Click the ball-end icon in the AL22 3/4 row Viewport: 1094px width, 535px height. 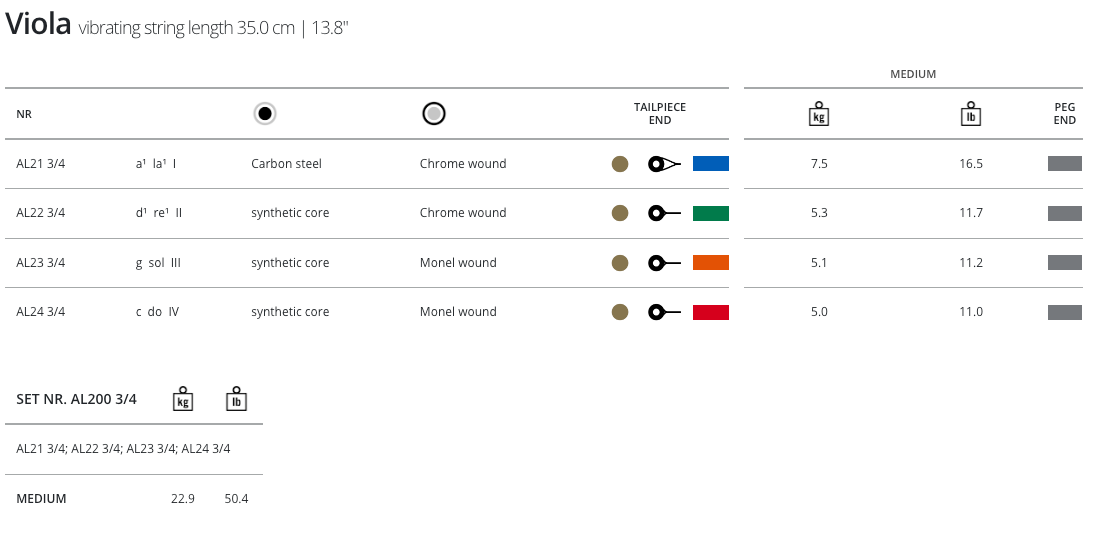pyautogui.click(x=664, y=213)
